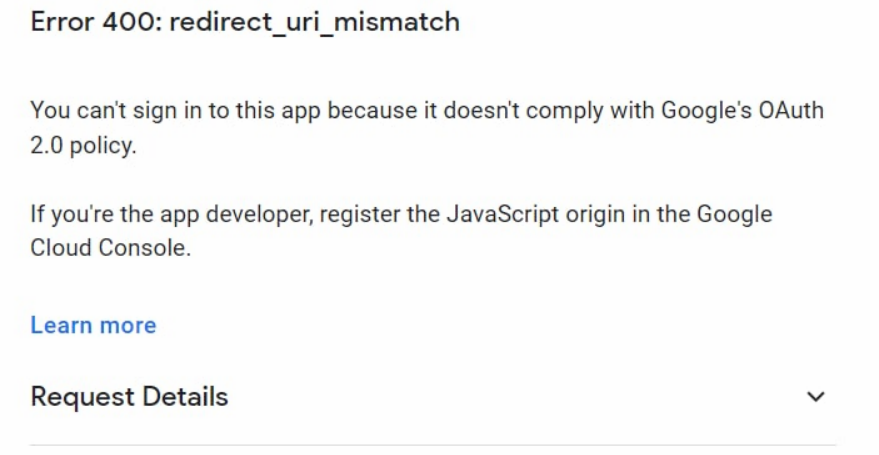Screen dimensions: 879x455
Task: Click the "Cloud Console." text
Action: 110,248
